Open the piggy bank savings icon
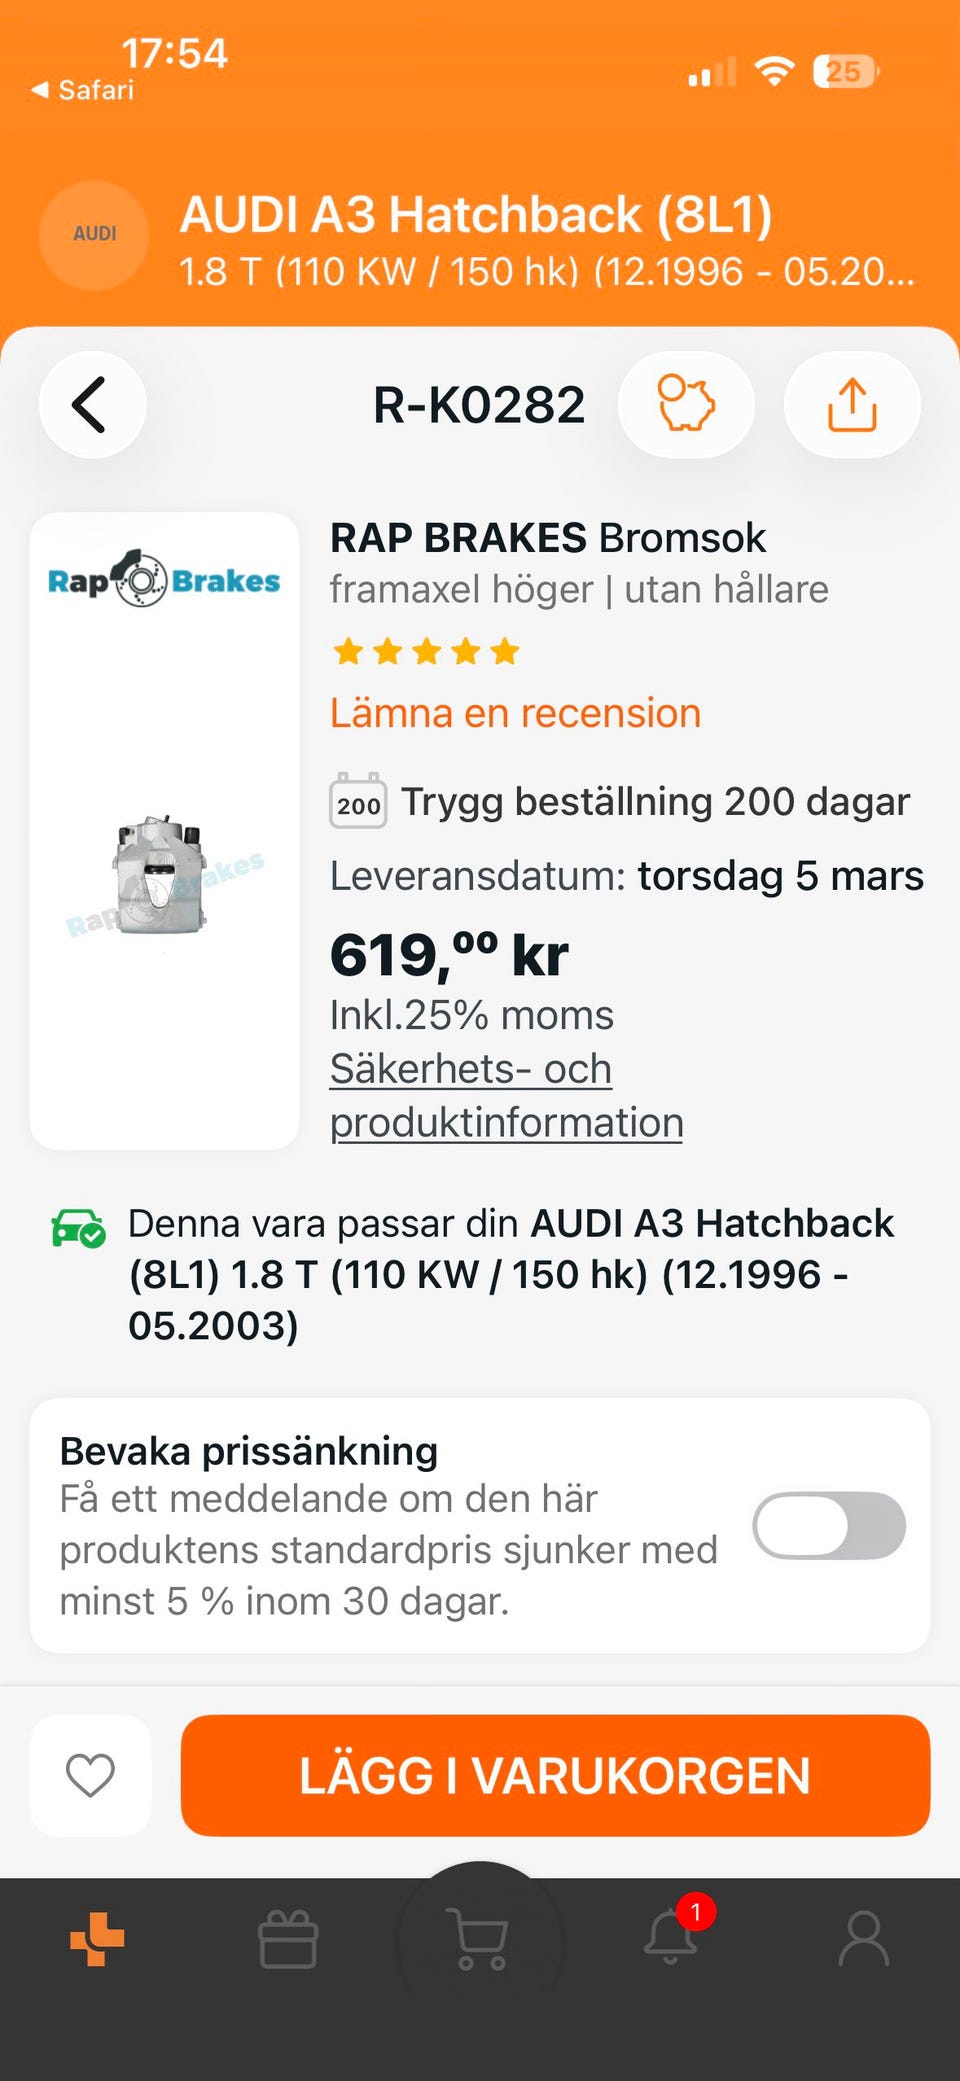Viewport: 960px width, 2081px height. point(686,405)
